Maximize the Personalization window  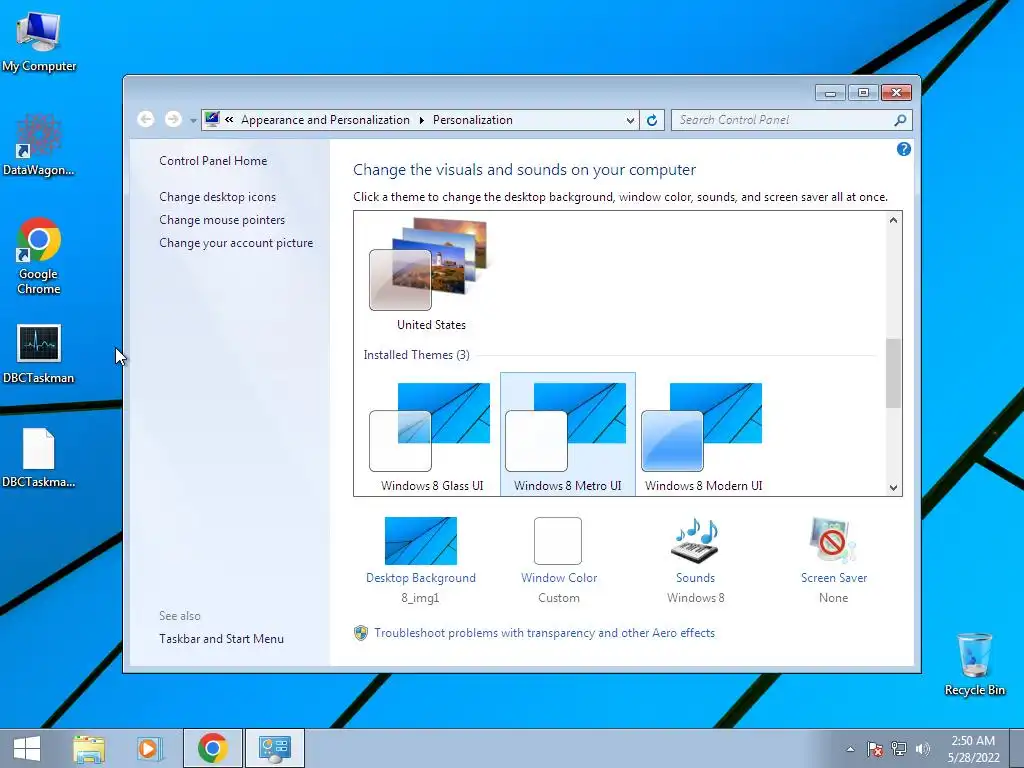coord(863,93)
